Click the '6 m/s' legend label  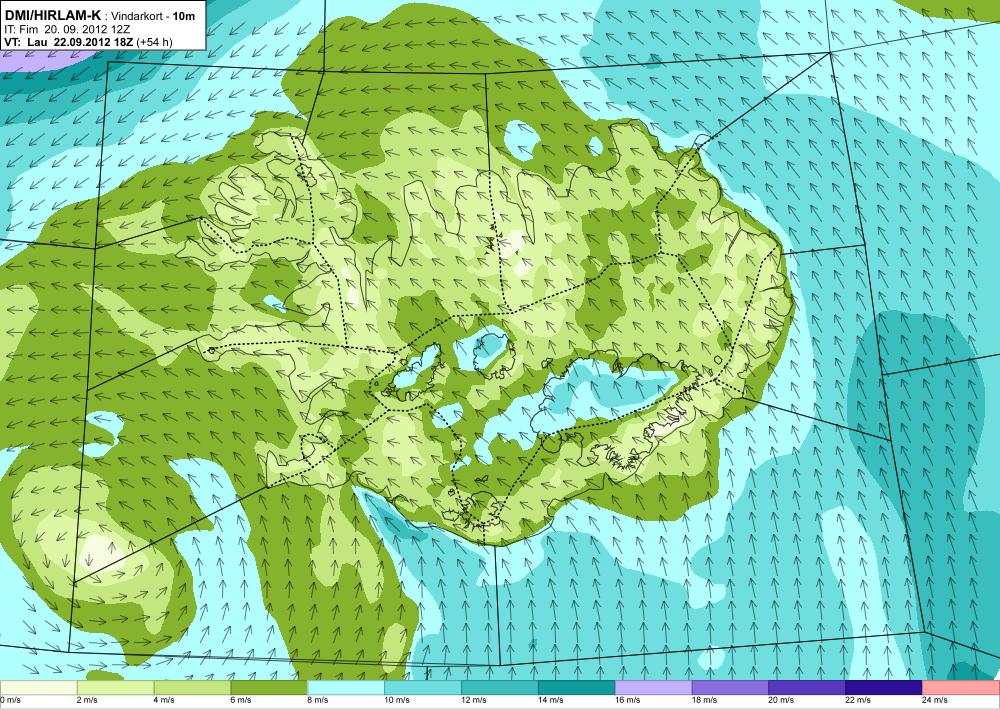pos(240,700)
